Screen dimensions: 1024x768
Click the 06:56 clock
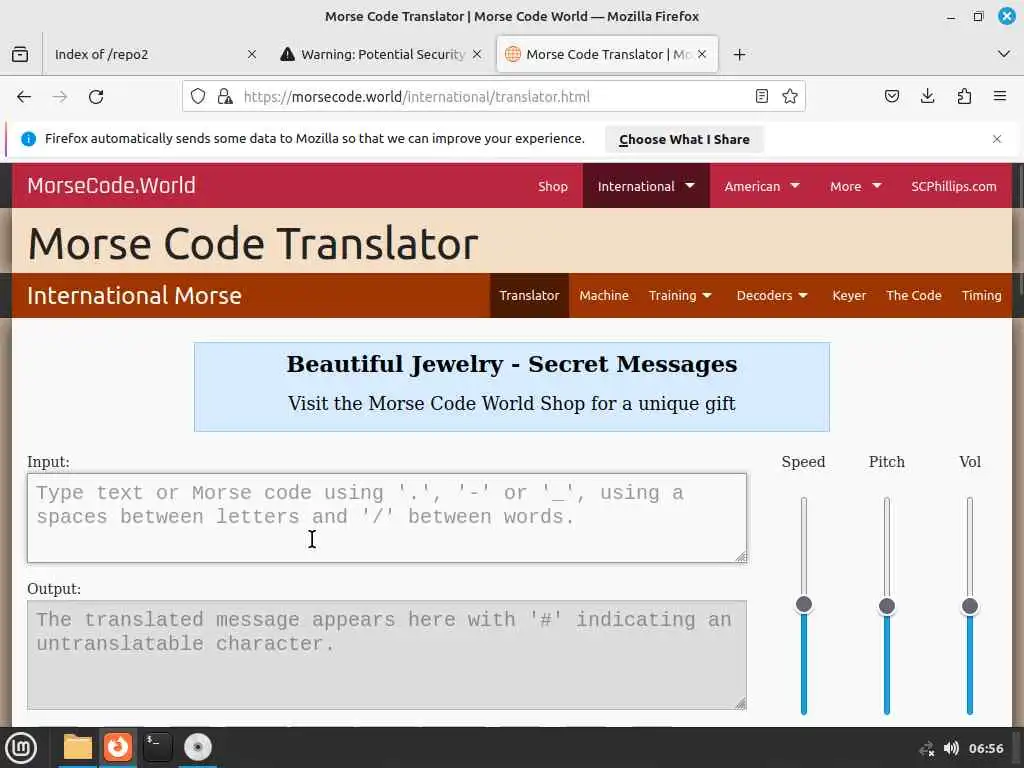(x=985, y=748)
